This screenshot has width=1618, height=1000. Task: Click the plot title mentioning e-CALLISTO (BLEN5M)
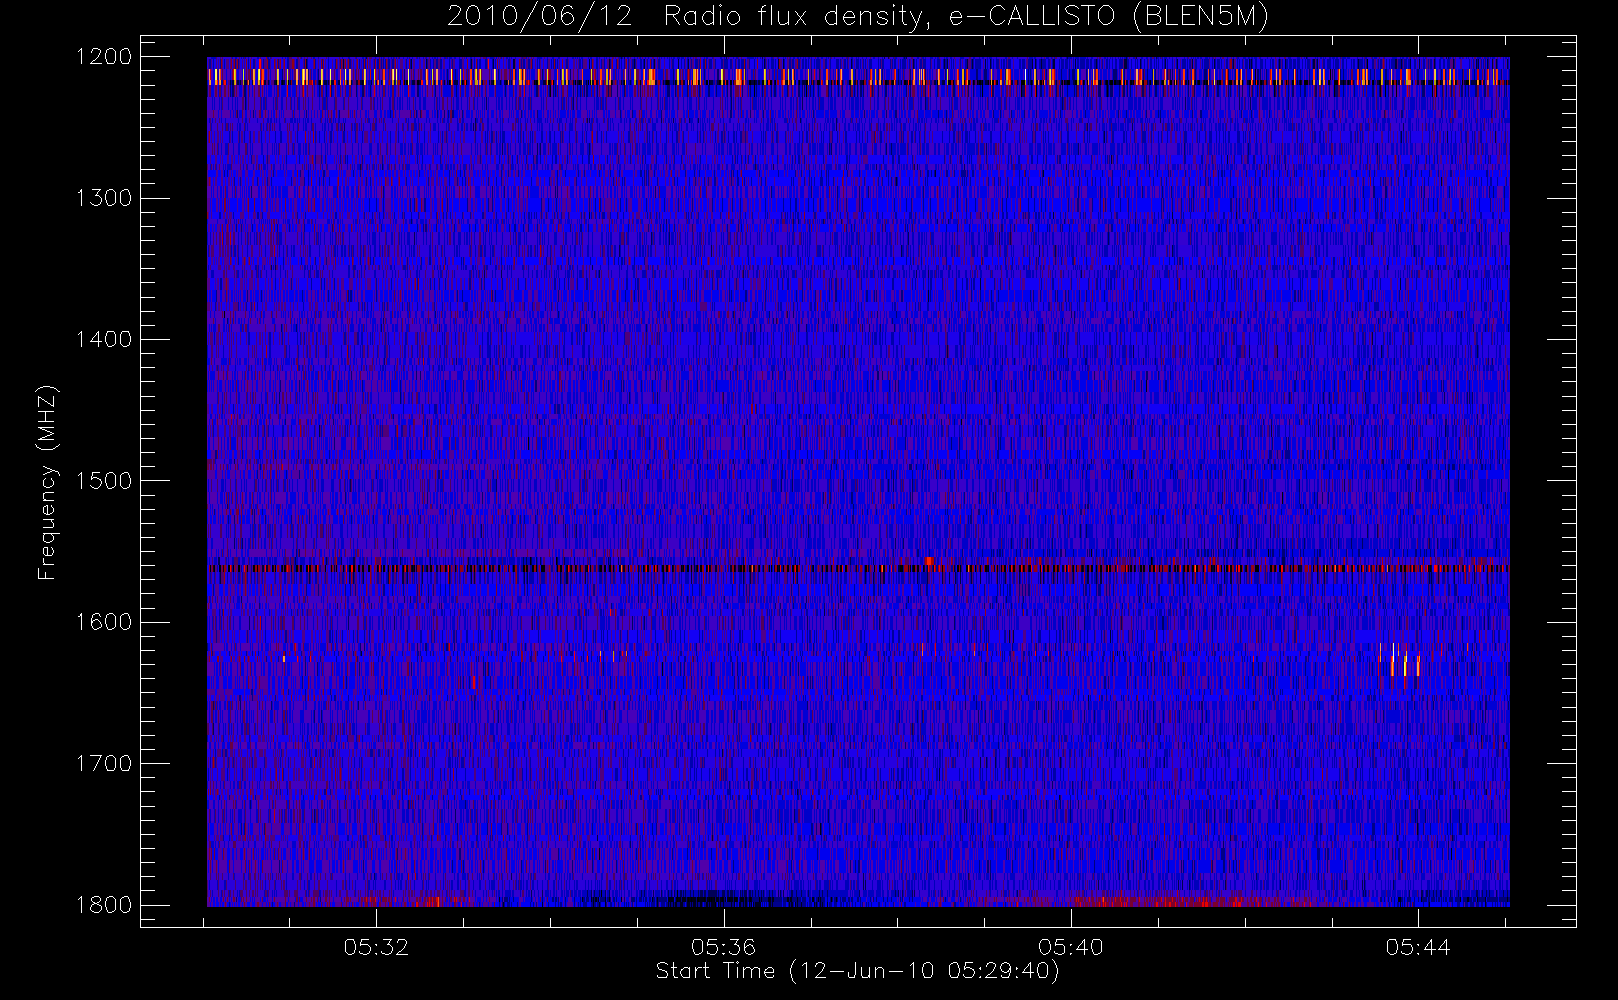click(858, 17)
